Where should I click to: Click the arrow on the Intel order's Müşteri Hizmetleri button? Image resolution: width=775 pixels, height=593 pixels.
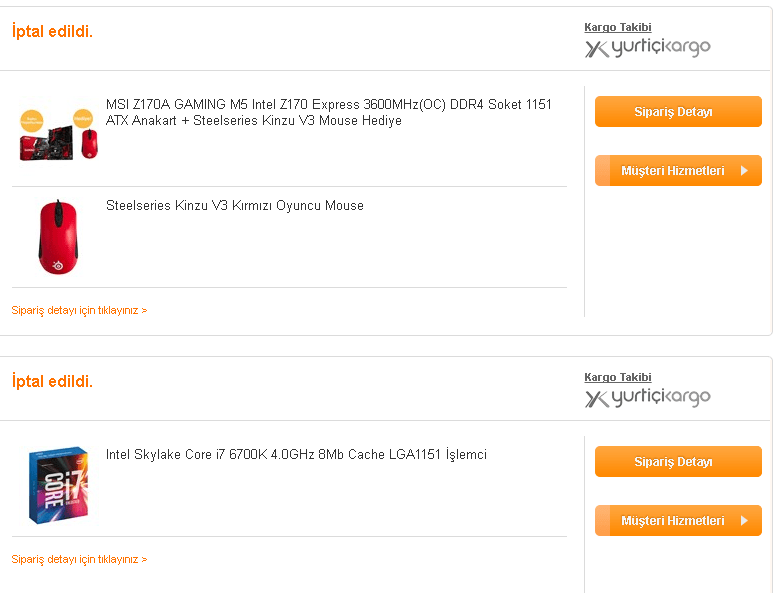744,521
